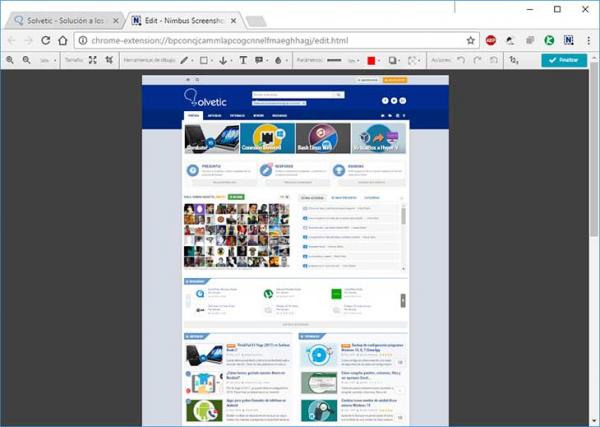The width and height of the screenshot is (600, 427).
Task: Click the line thickness preview
Action: coord(334,60)
